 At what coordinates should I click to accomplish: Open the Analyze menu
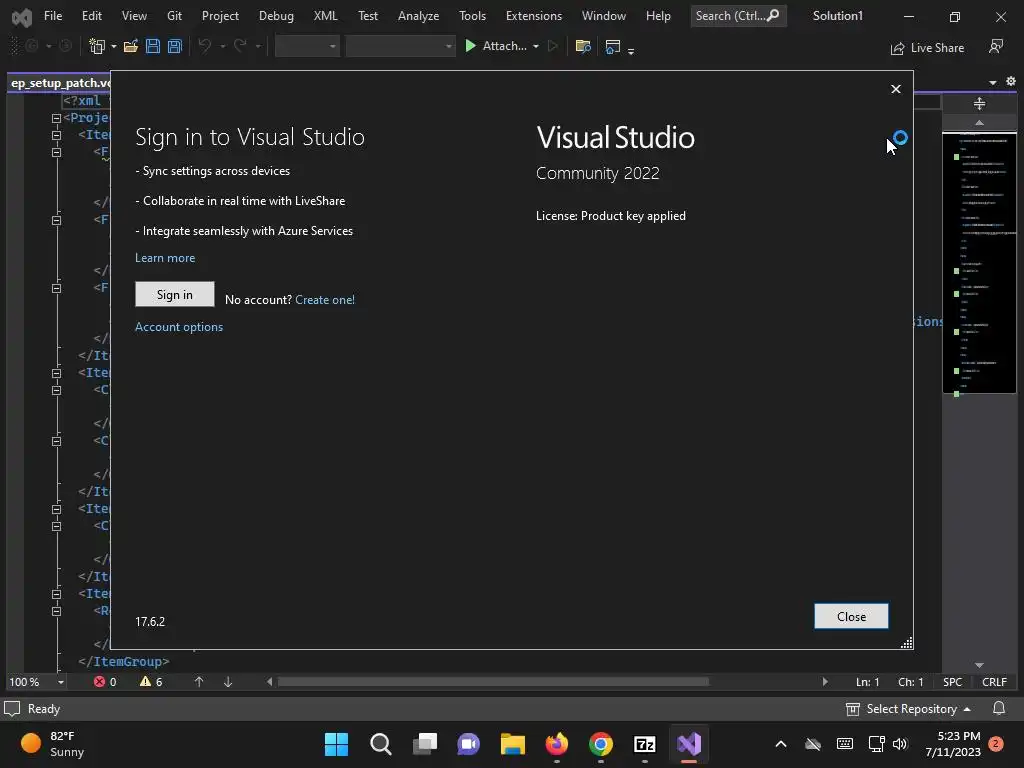tap(418, 16)
